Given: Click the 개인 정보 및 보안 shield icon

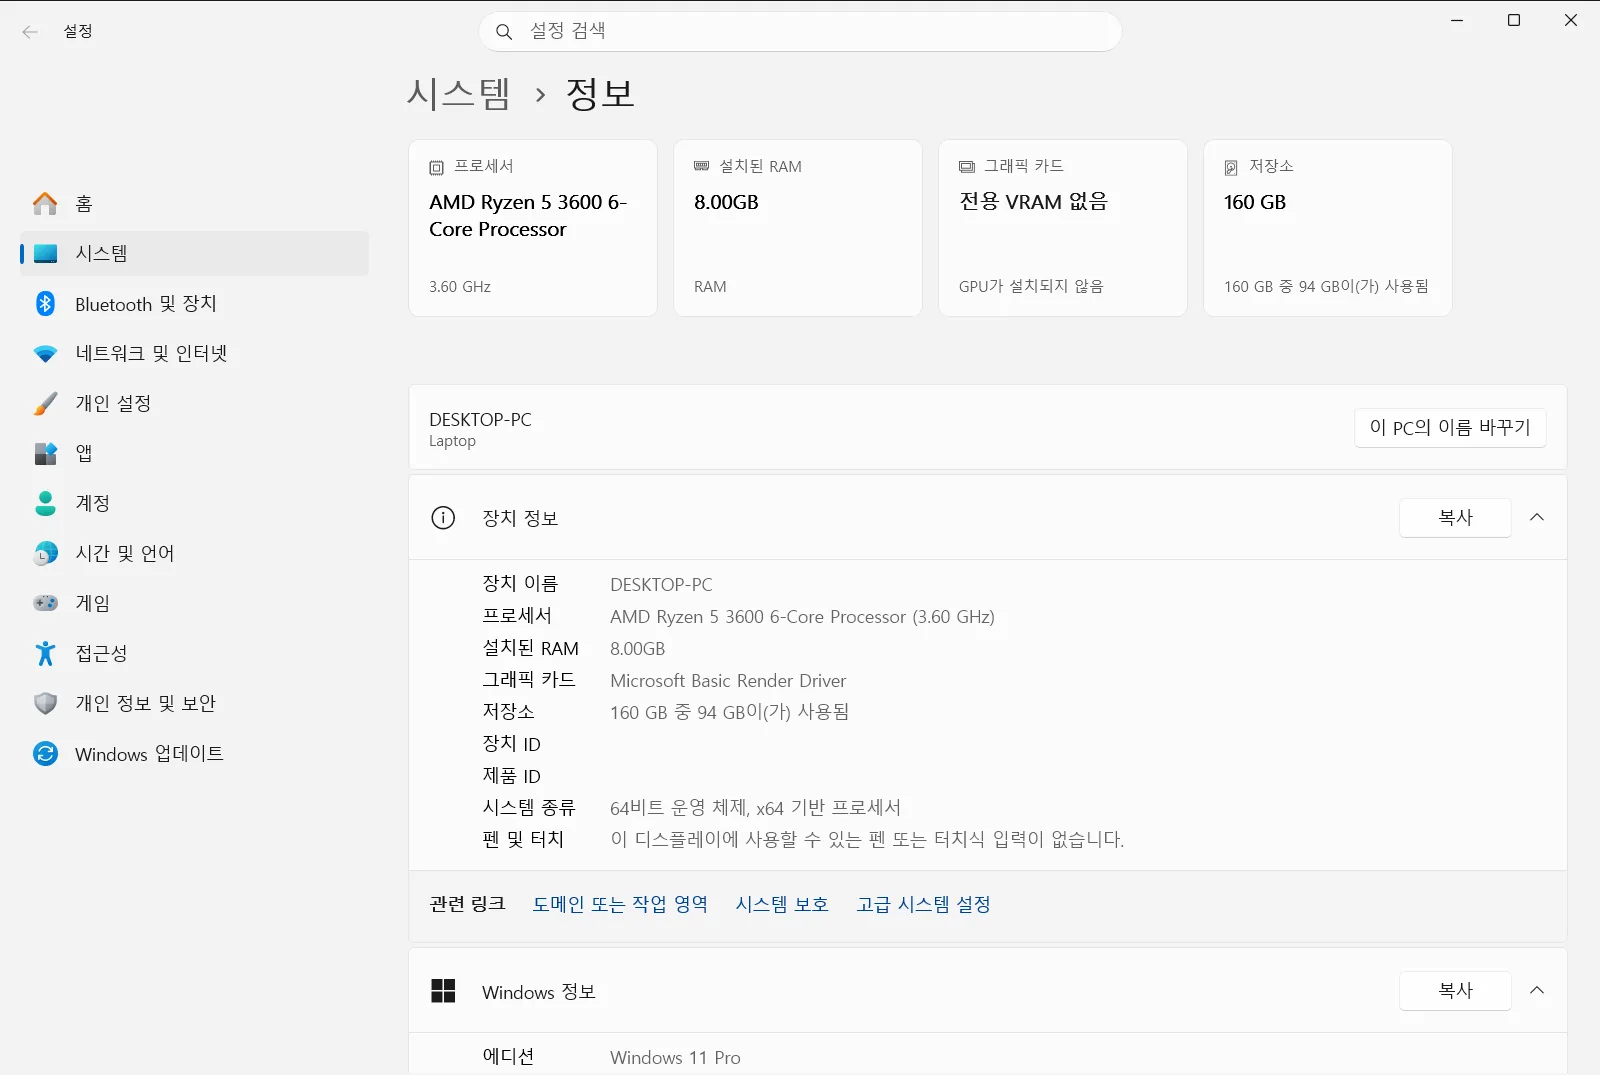Looking at the screenshot, I should 45,704.
